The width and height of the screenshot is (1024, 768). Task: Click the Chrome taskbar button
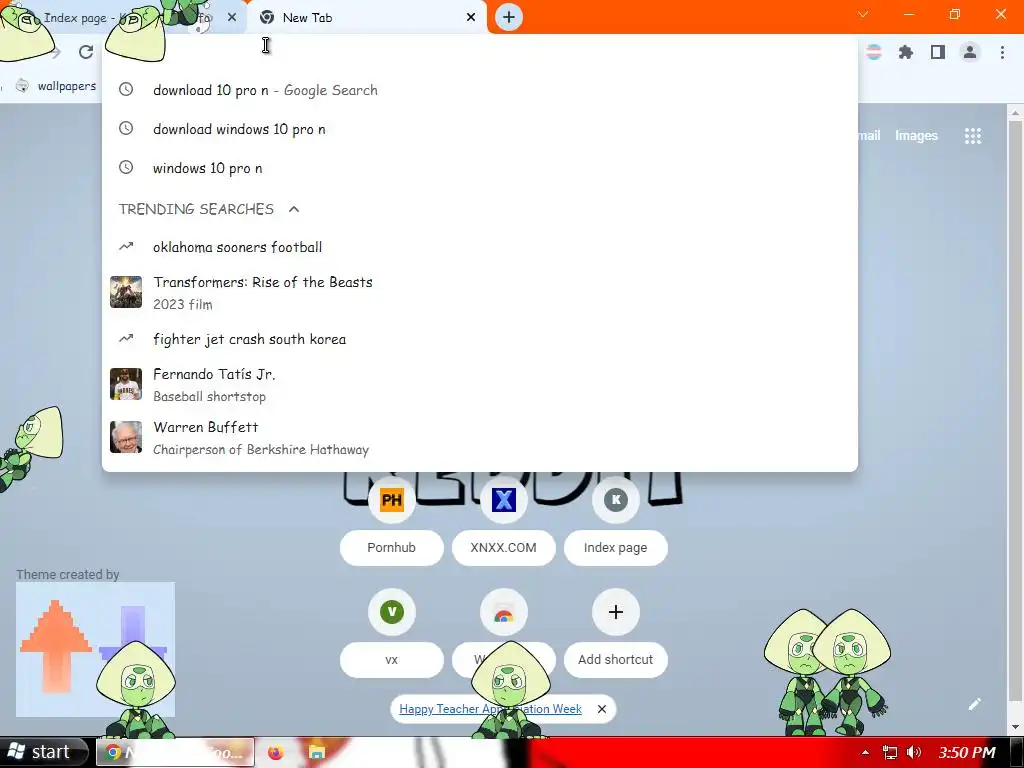(175, 752)
